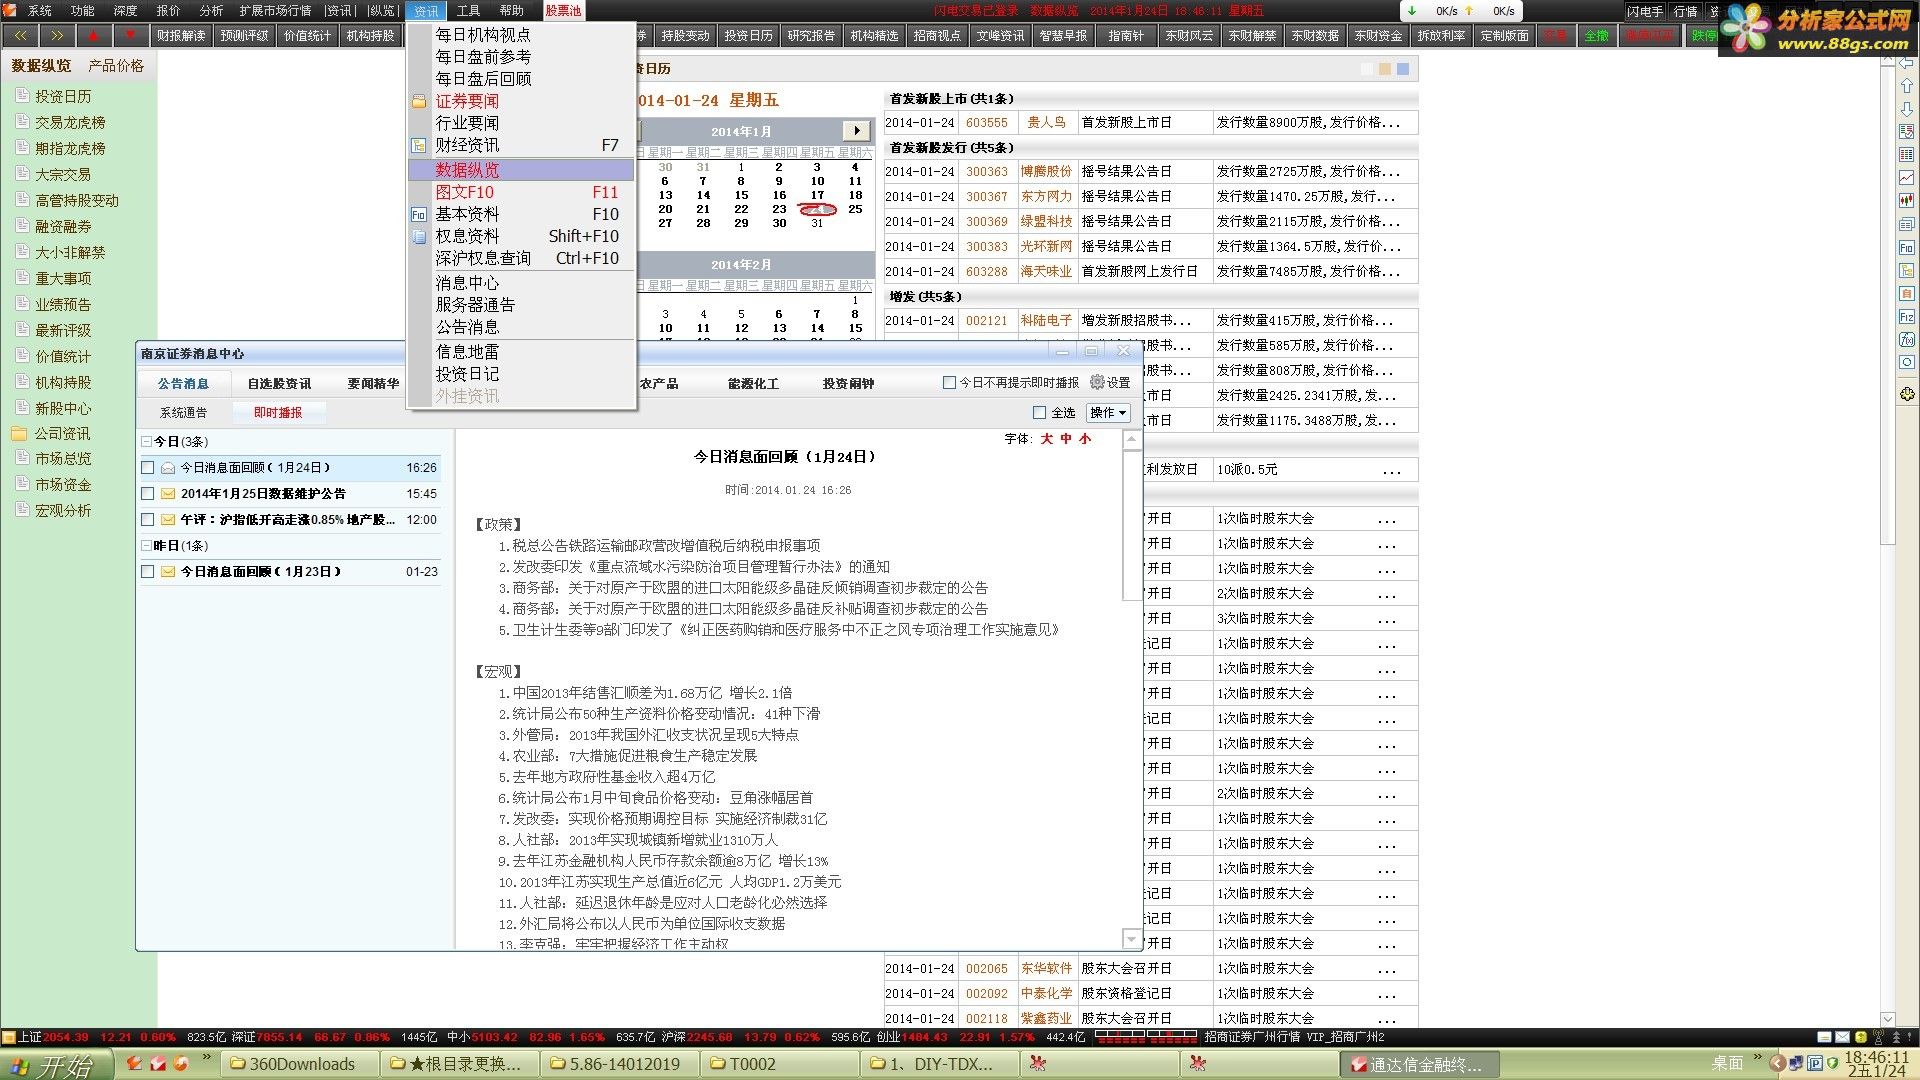The height and width of the screenshot is (1080, 1920).
Task: Select 图文F10 menu entry
Action: pos(521,192)
